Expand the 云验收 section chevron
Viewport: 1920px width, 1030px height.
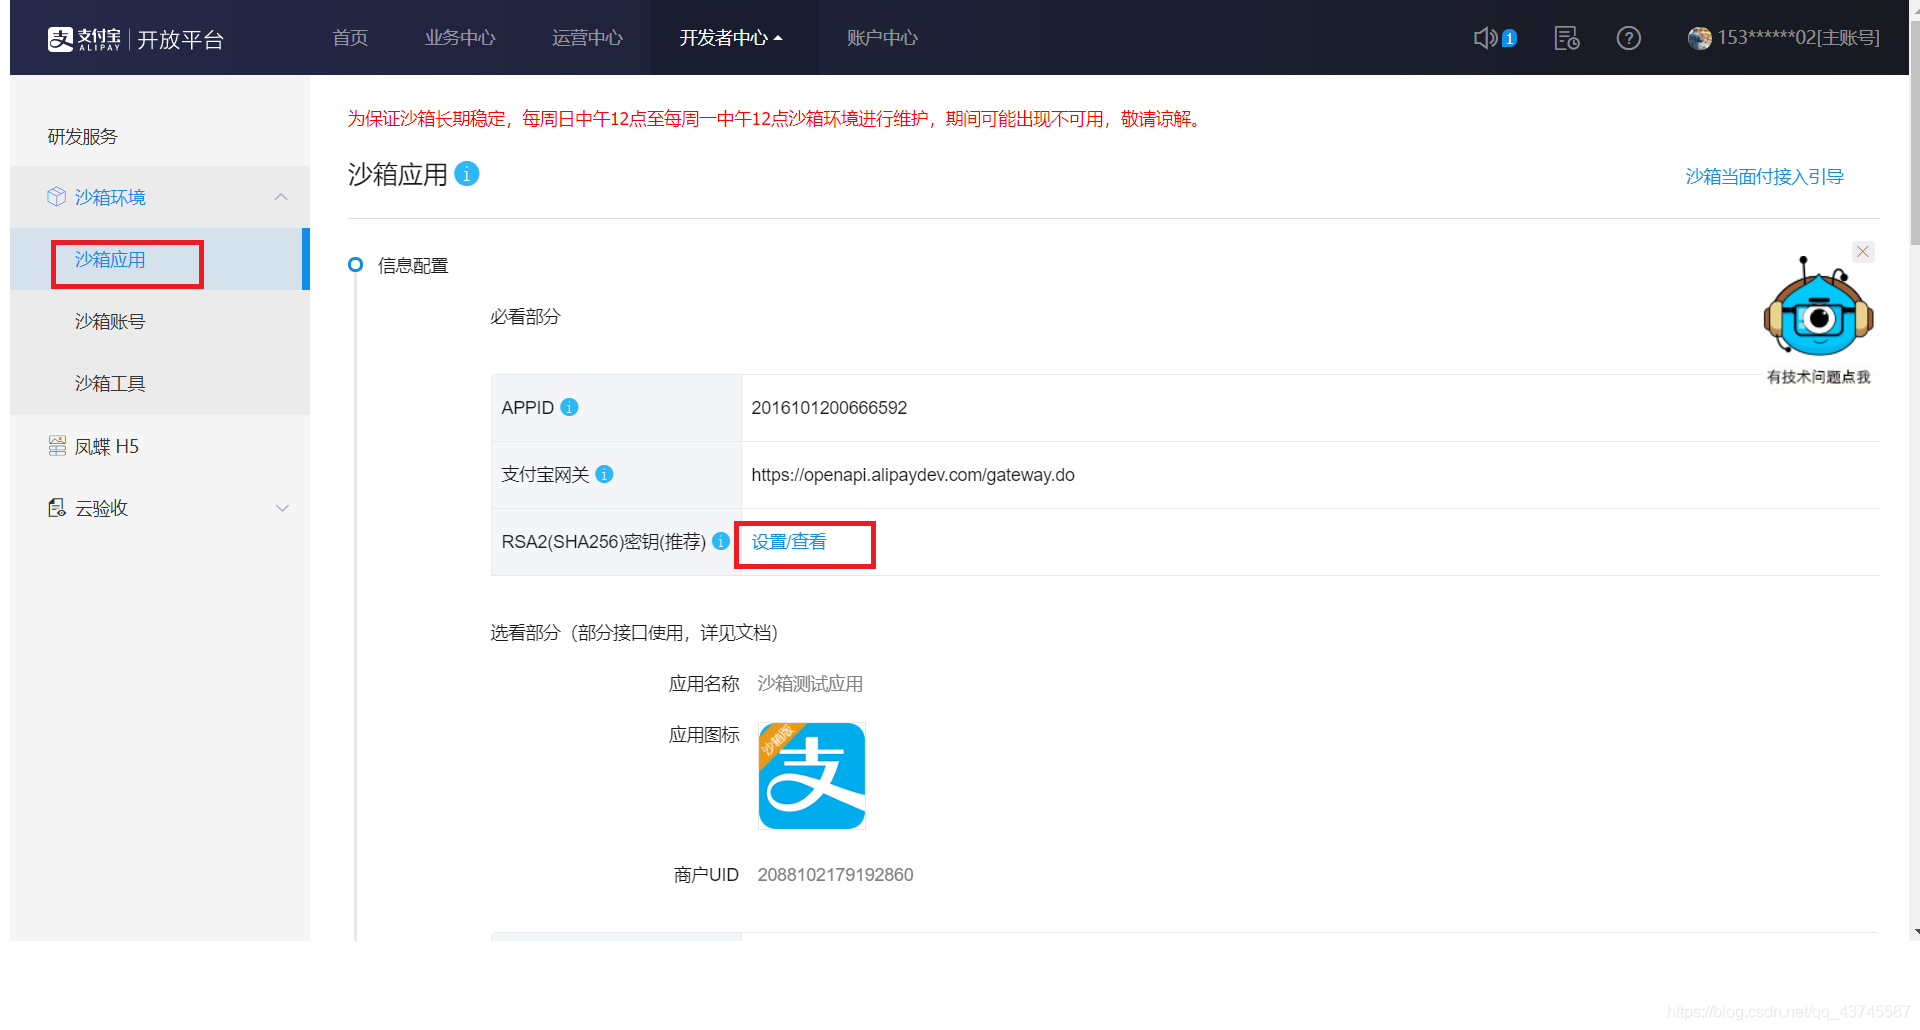282,508
